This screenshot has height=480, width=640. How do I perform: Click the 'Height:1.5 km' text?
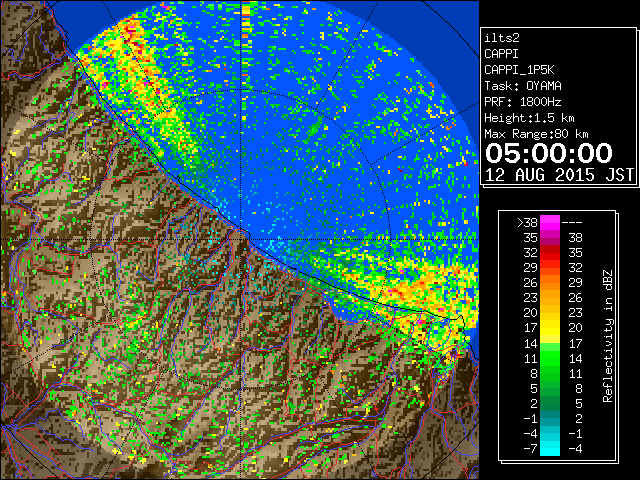coord(529,118)
